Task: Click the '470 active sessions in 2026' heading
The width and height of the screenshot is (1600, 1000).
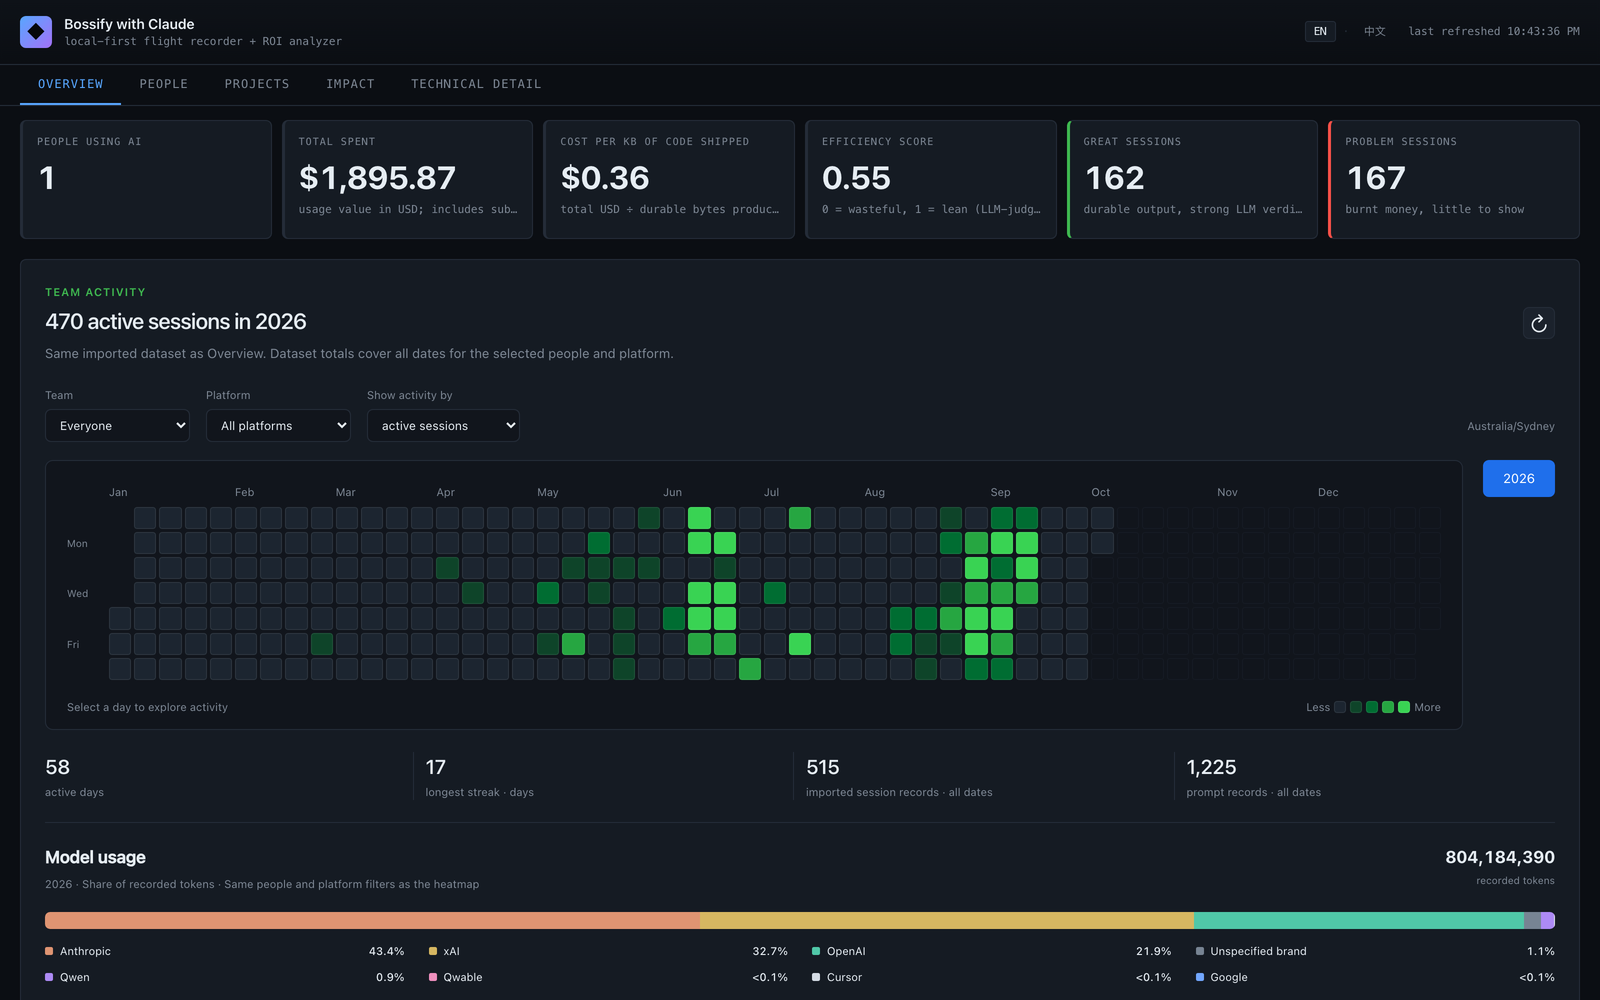Action: coord(176,321)
